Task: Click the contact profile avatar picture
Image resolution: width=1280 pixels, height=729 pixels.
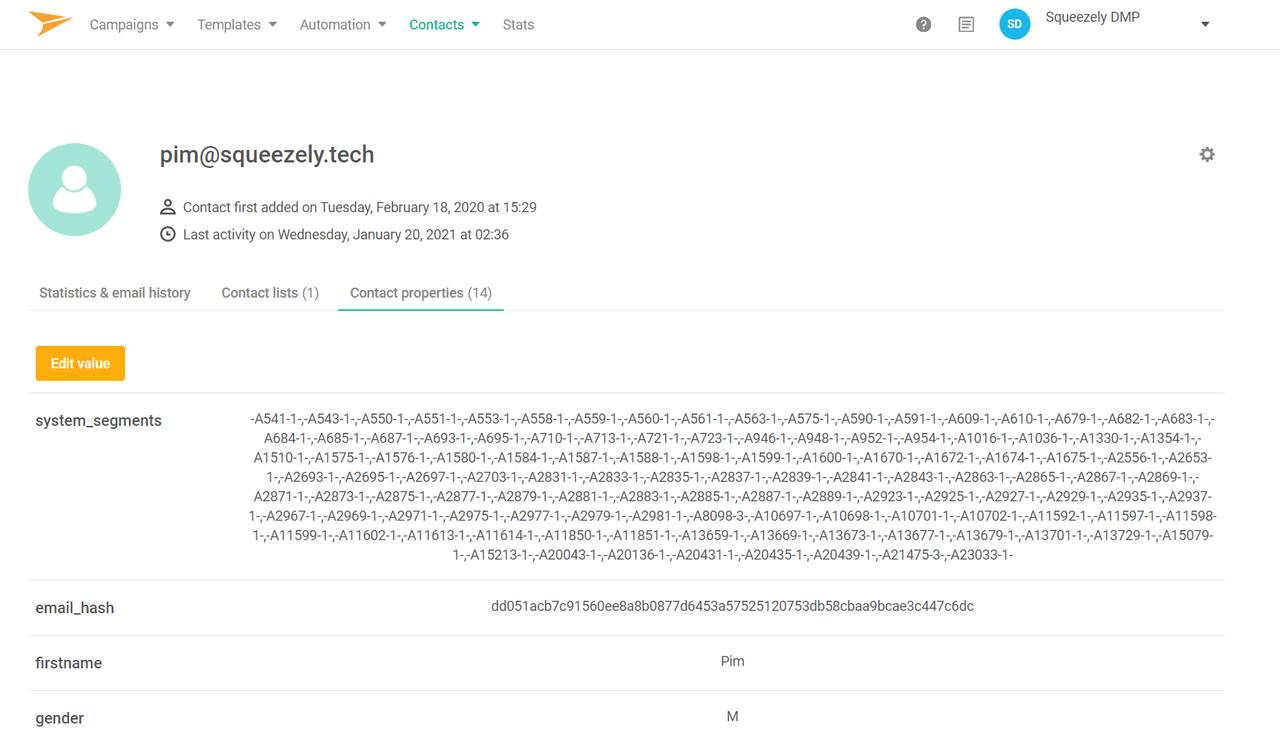Action: 75,190
